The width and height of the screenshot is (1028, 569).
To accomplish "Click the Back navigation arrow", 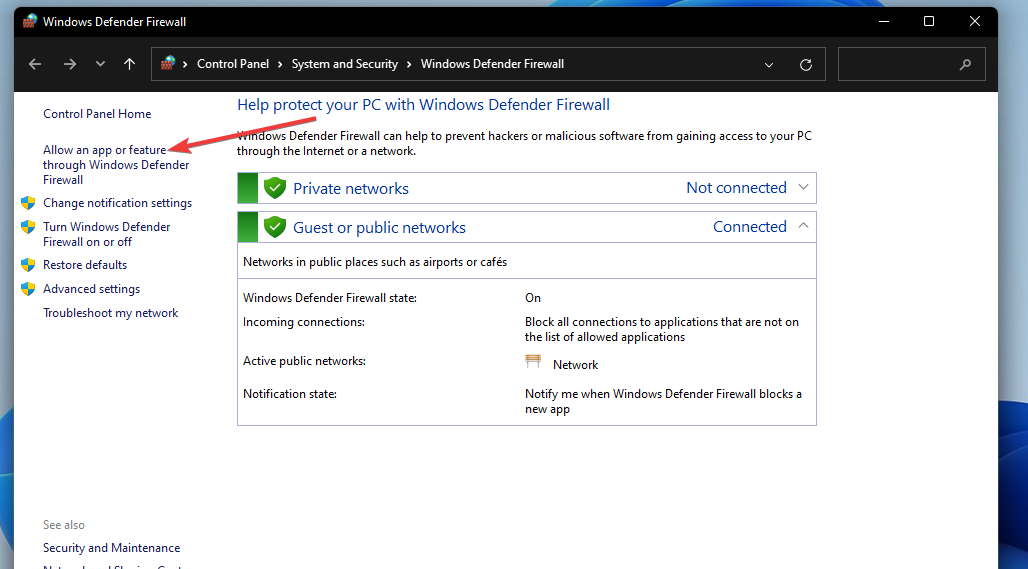I will [x=35, y=64].
